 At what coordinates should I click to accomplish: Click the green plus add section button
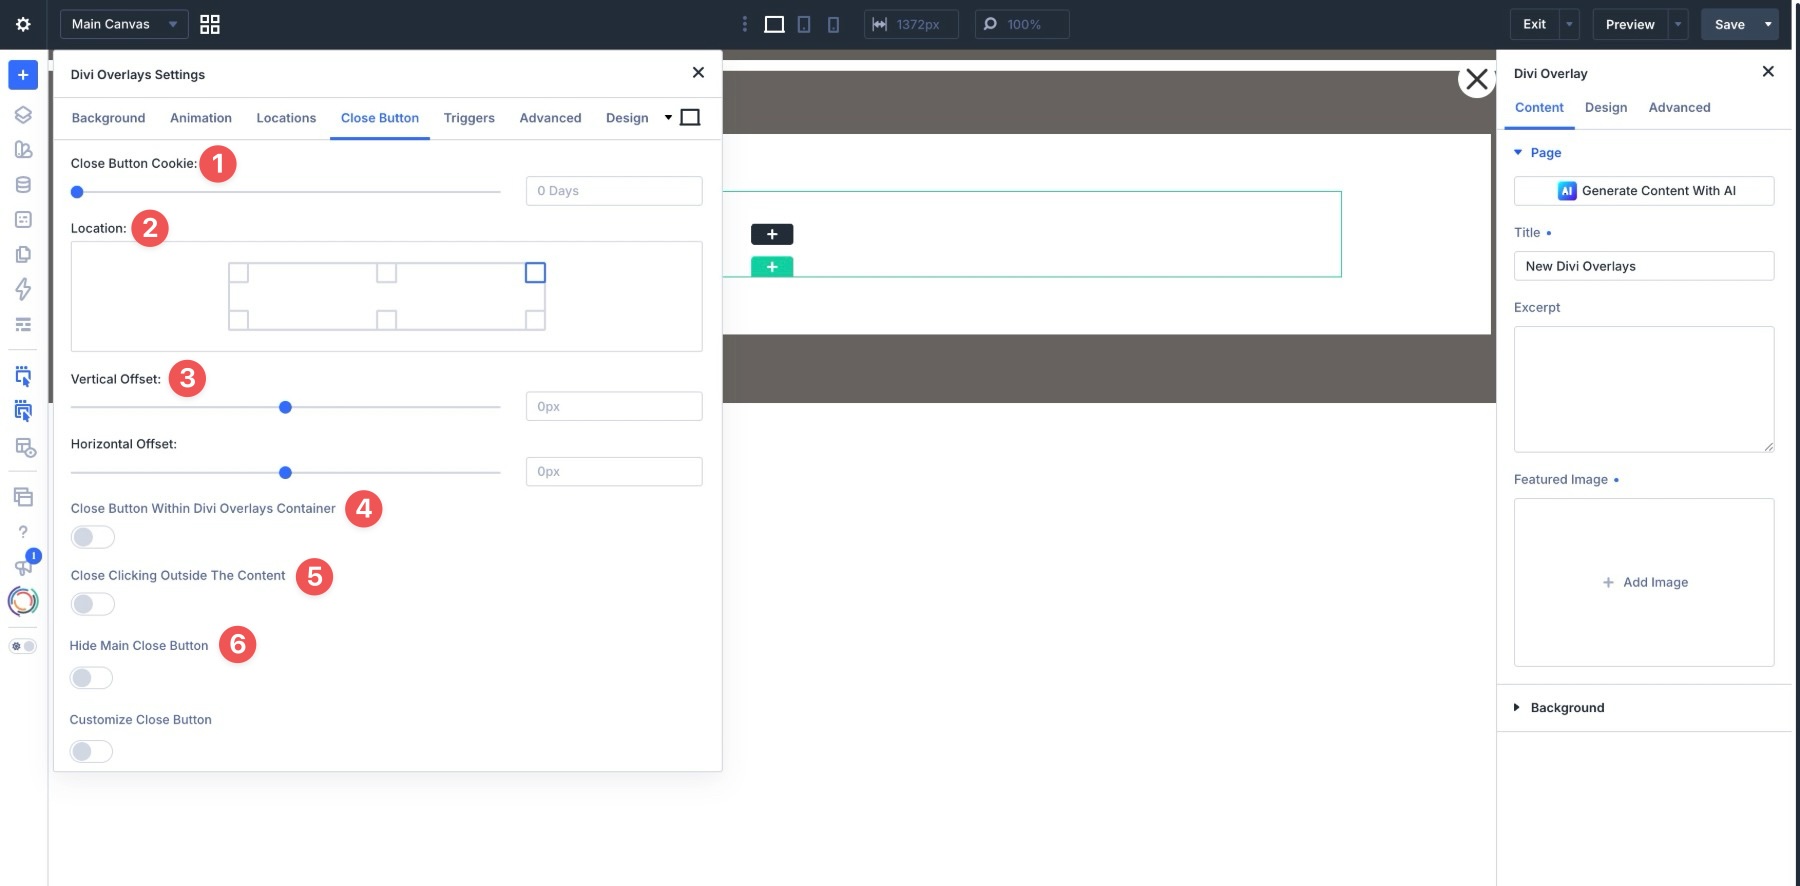(772, 267)
